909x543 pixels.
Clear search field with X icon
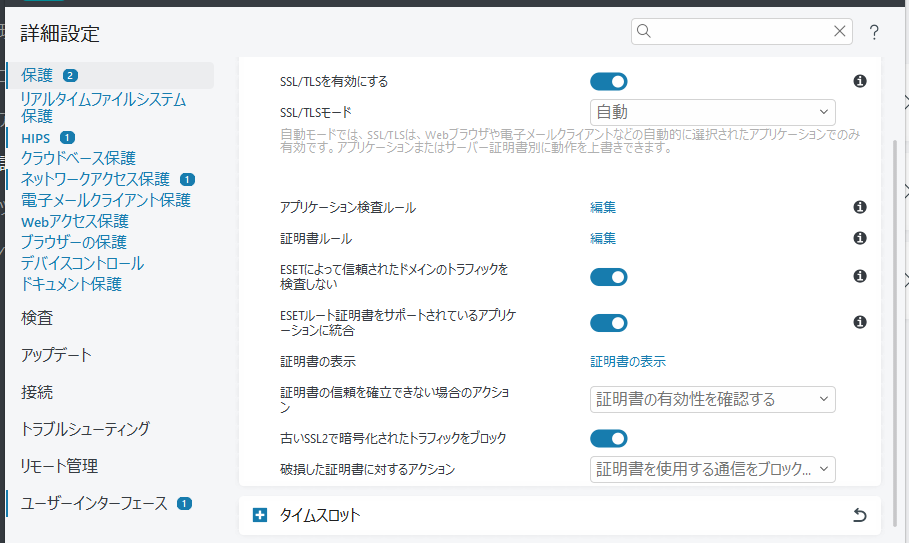click(x=840, y=32)
